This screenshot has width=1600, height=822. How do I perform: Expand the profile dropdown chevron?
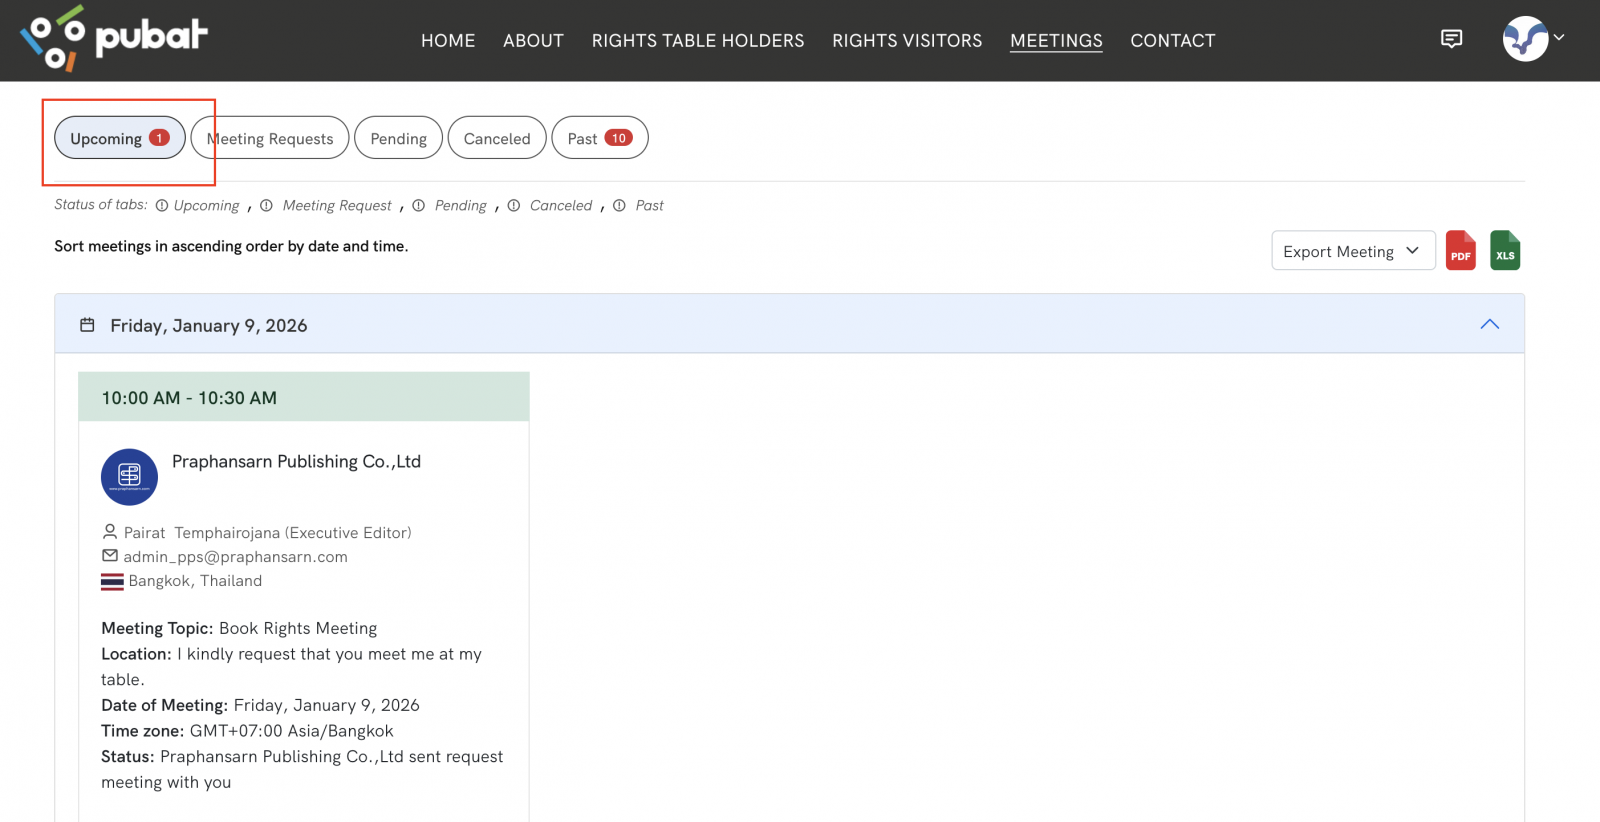point(1559,38)
